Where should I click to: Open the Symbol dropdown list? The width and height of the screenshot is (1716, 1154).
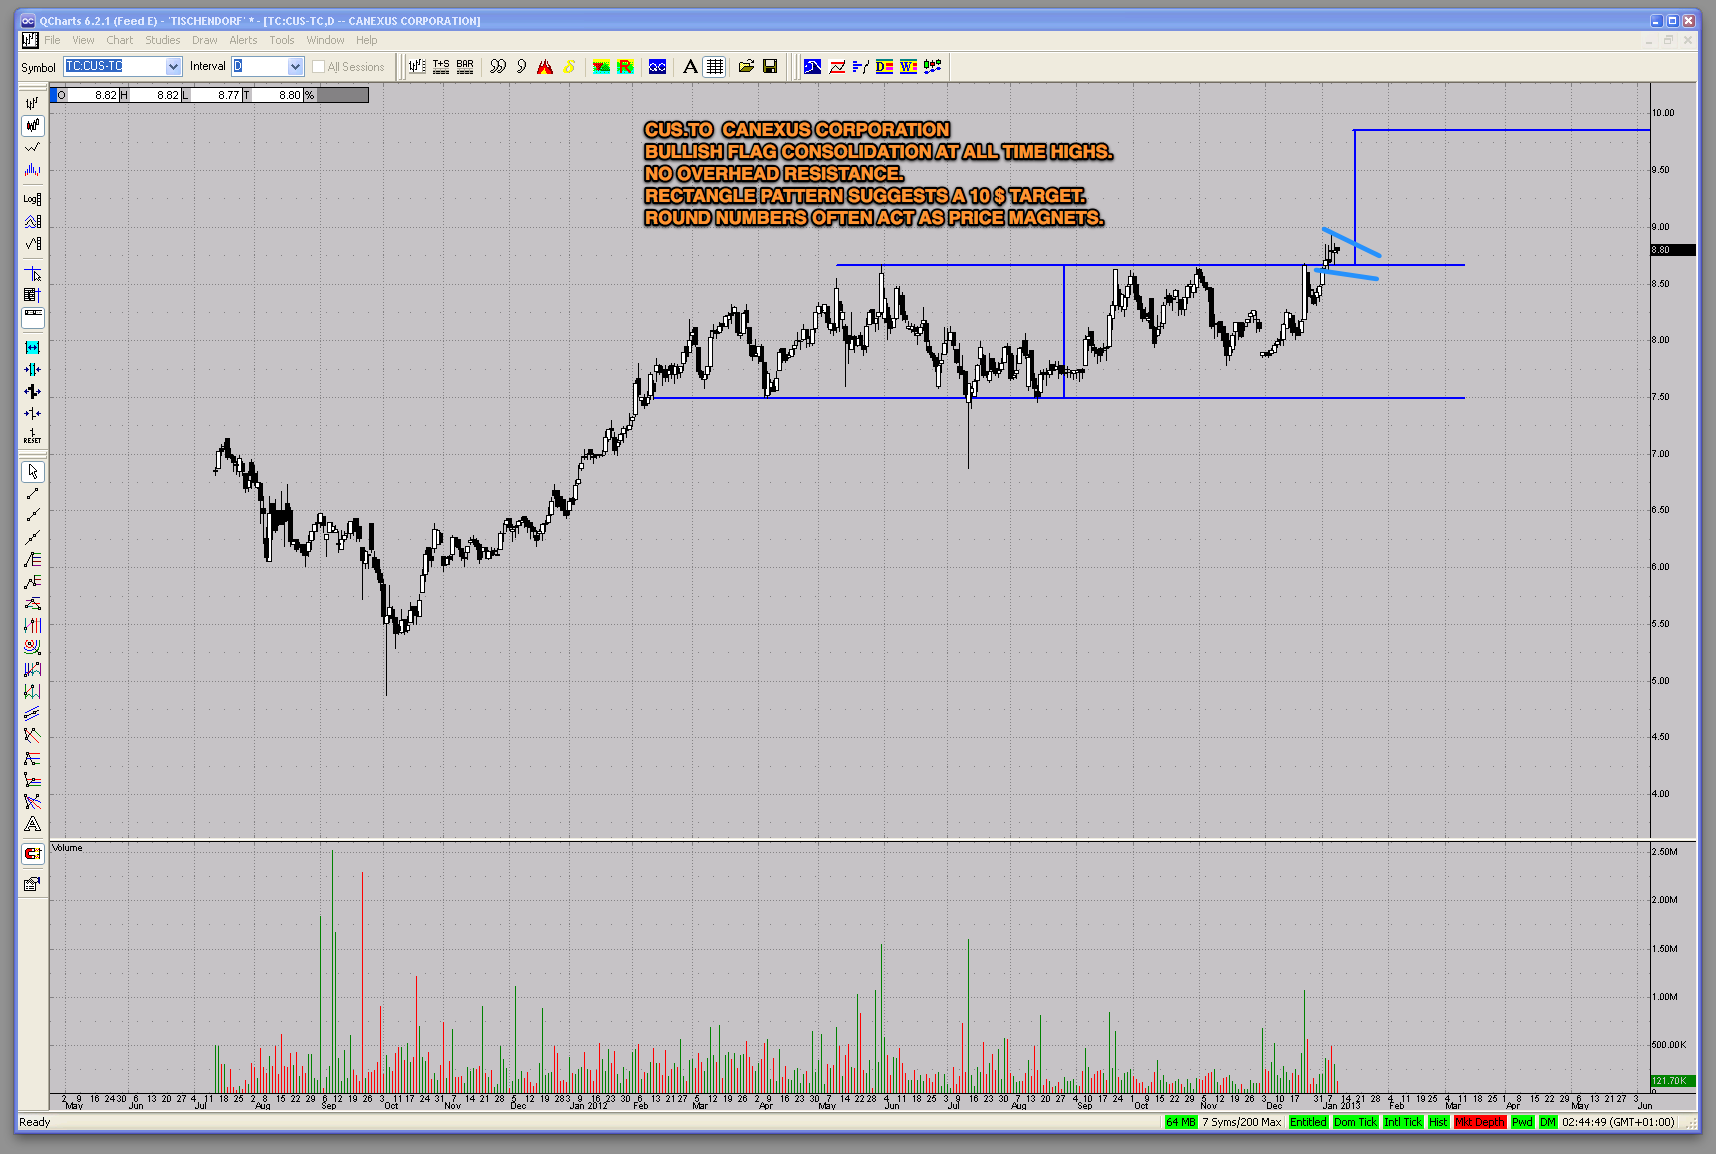pos(173,67)
